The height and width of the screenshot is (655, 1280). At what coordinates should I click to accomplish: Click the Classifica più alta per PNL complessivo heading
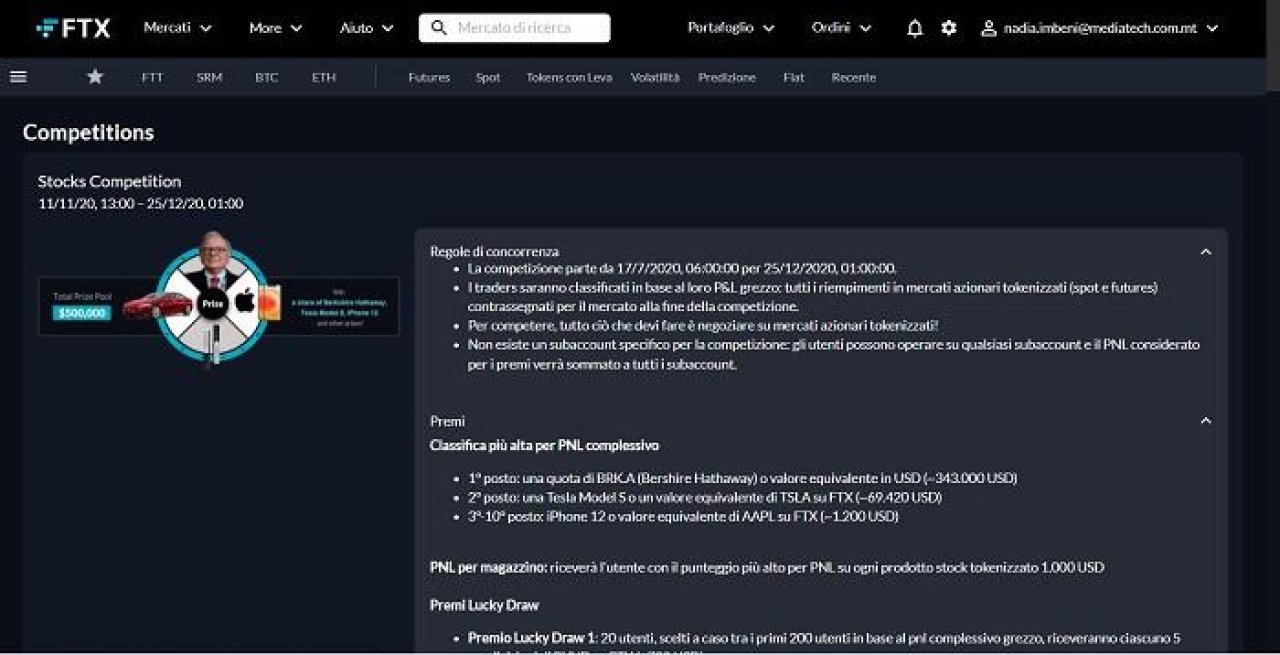544,445
